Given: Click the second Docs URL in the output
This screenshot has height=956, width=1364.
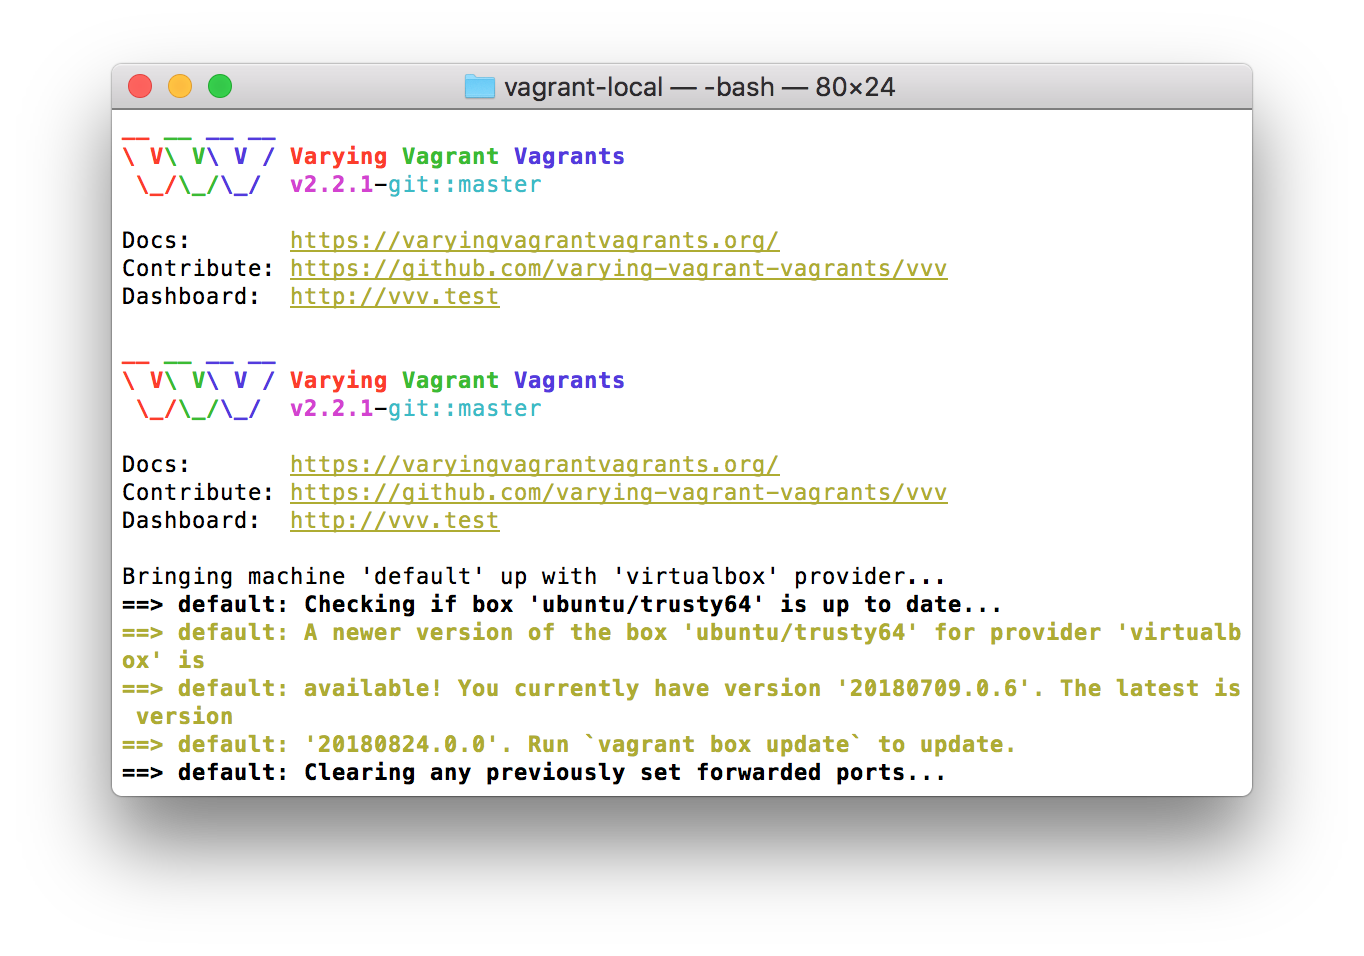Looking at the screenshot, I should click(x=535, y=464).
